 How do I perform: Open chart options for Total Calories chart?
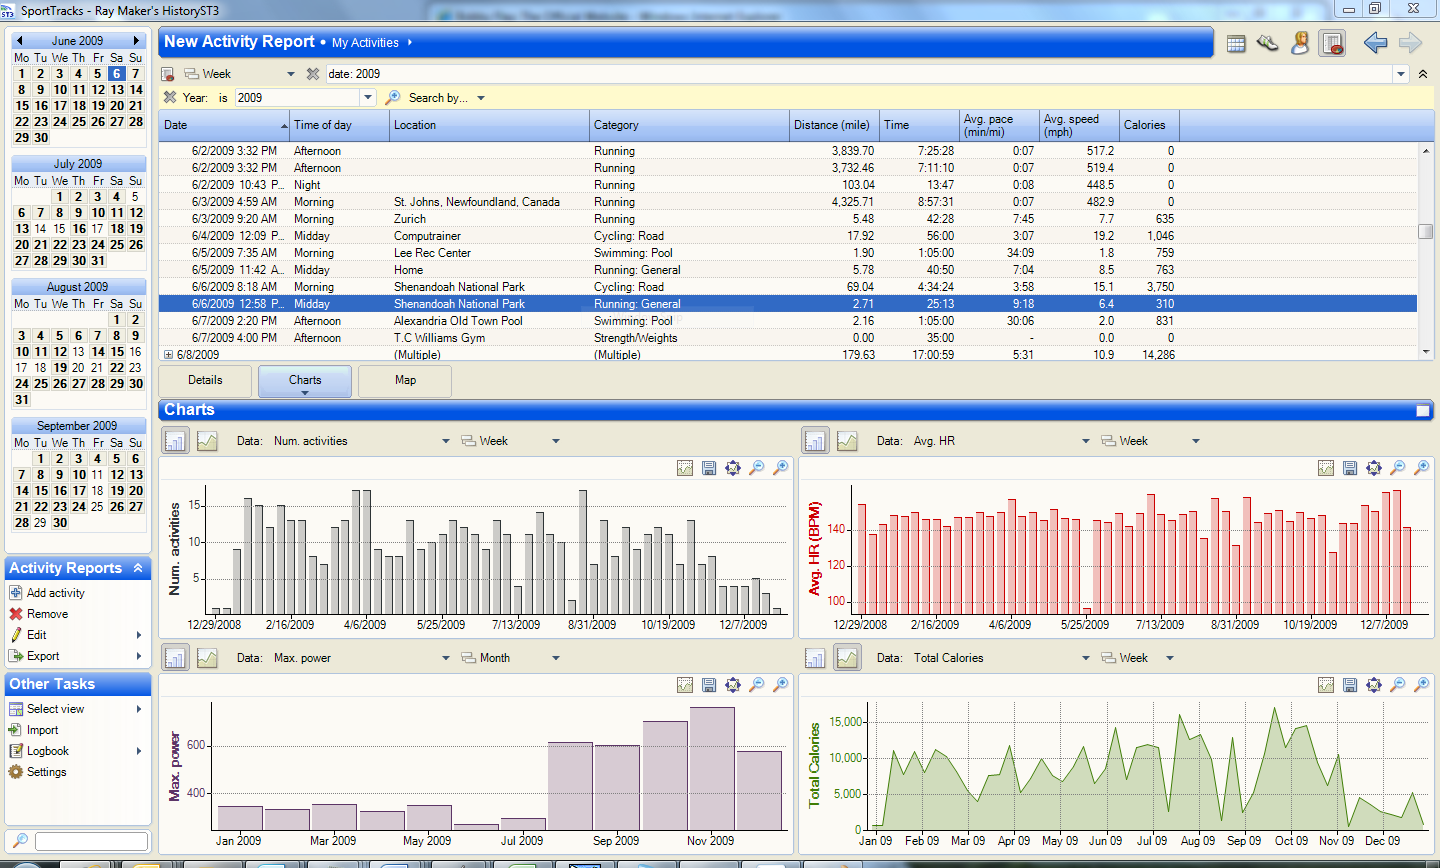(1325, 685)
